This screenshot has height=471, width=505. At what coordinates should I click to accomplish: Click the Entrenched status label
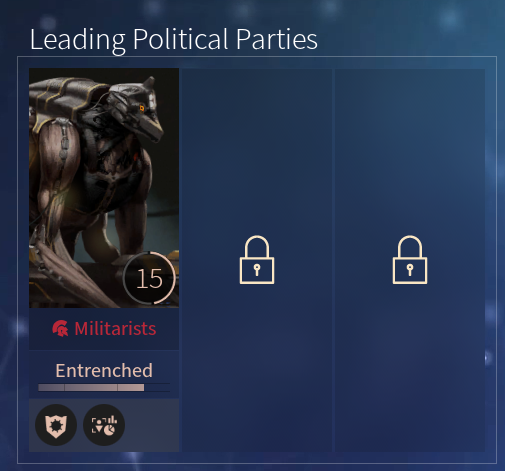pos(104,370)
